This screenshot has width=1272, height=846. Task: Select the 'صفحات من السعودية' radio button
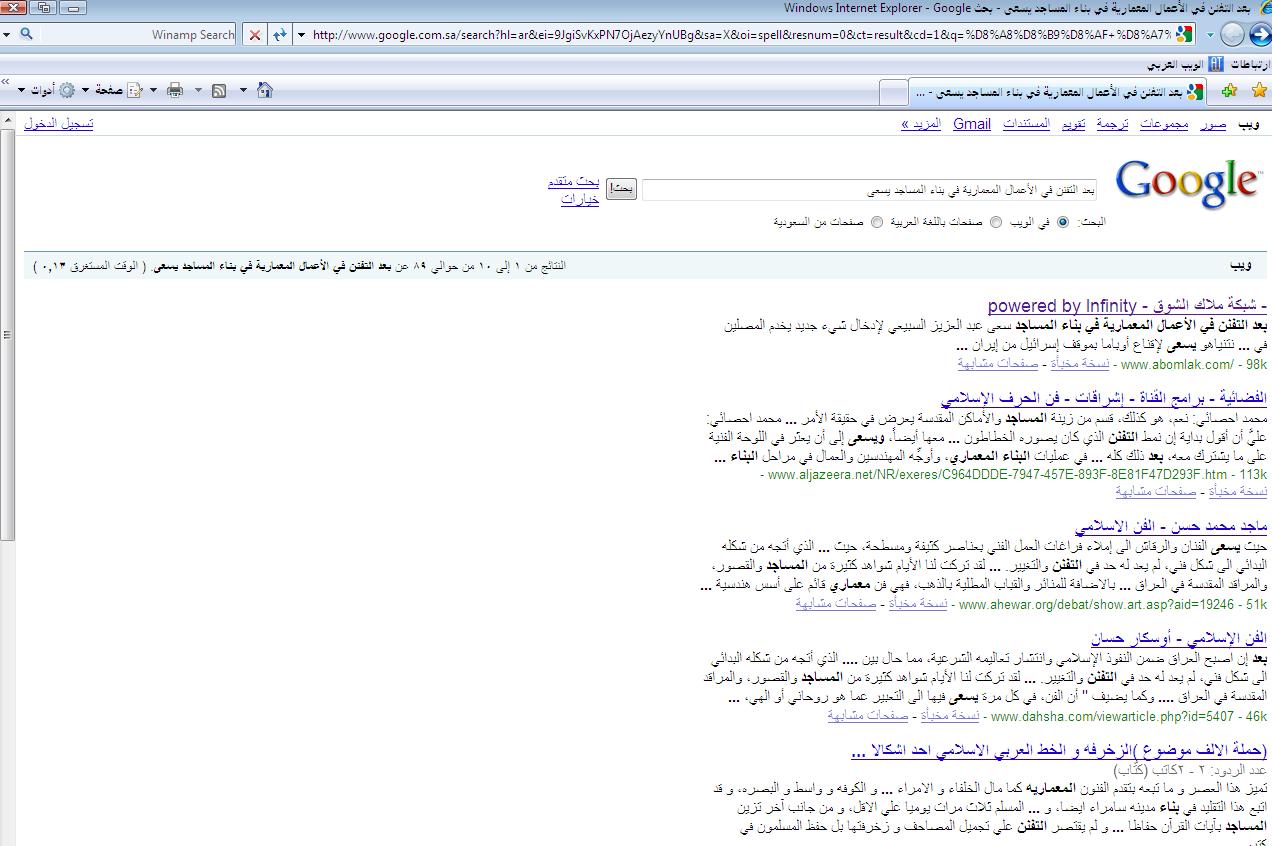coord(877,222)
